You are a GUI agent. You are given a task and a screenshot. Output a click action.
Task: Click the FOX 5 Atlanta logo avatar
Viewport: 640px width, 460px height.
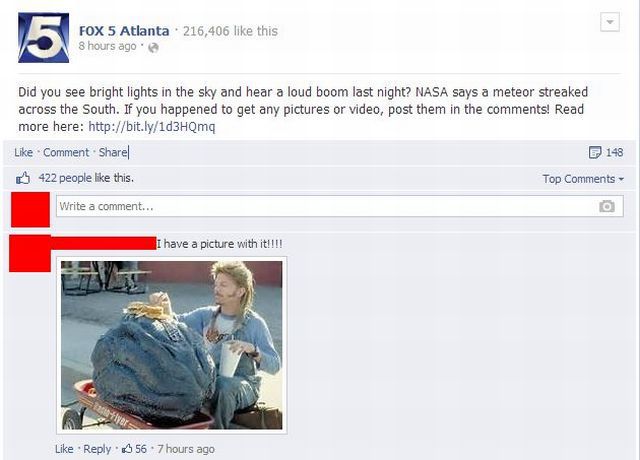point(43,38)
